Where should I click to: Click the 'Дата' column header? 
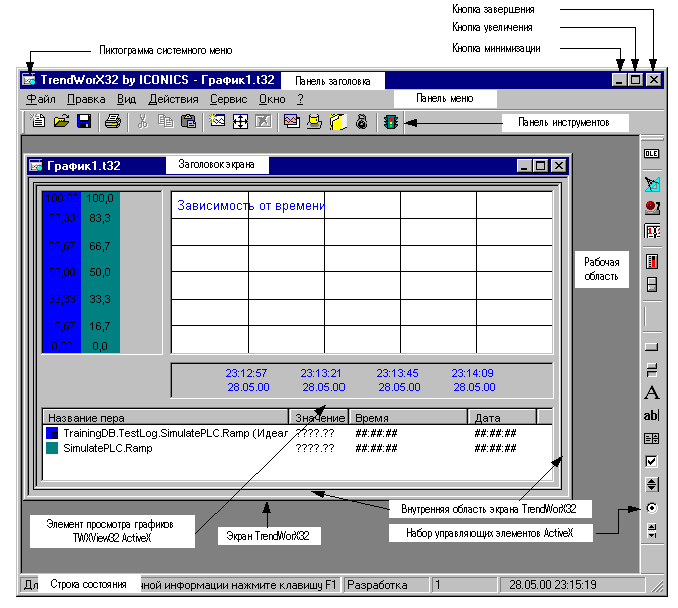point(502,417)
